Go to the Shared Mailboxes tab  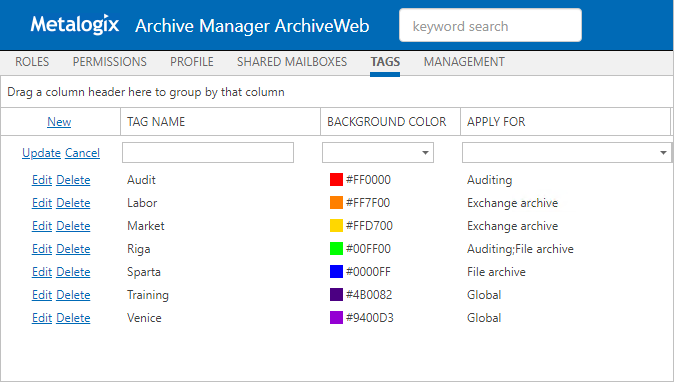(x=292, y=62)
